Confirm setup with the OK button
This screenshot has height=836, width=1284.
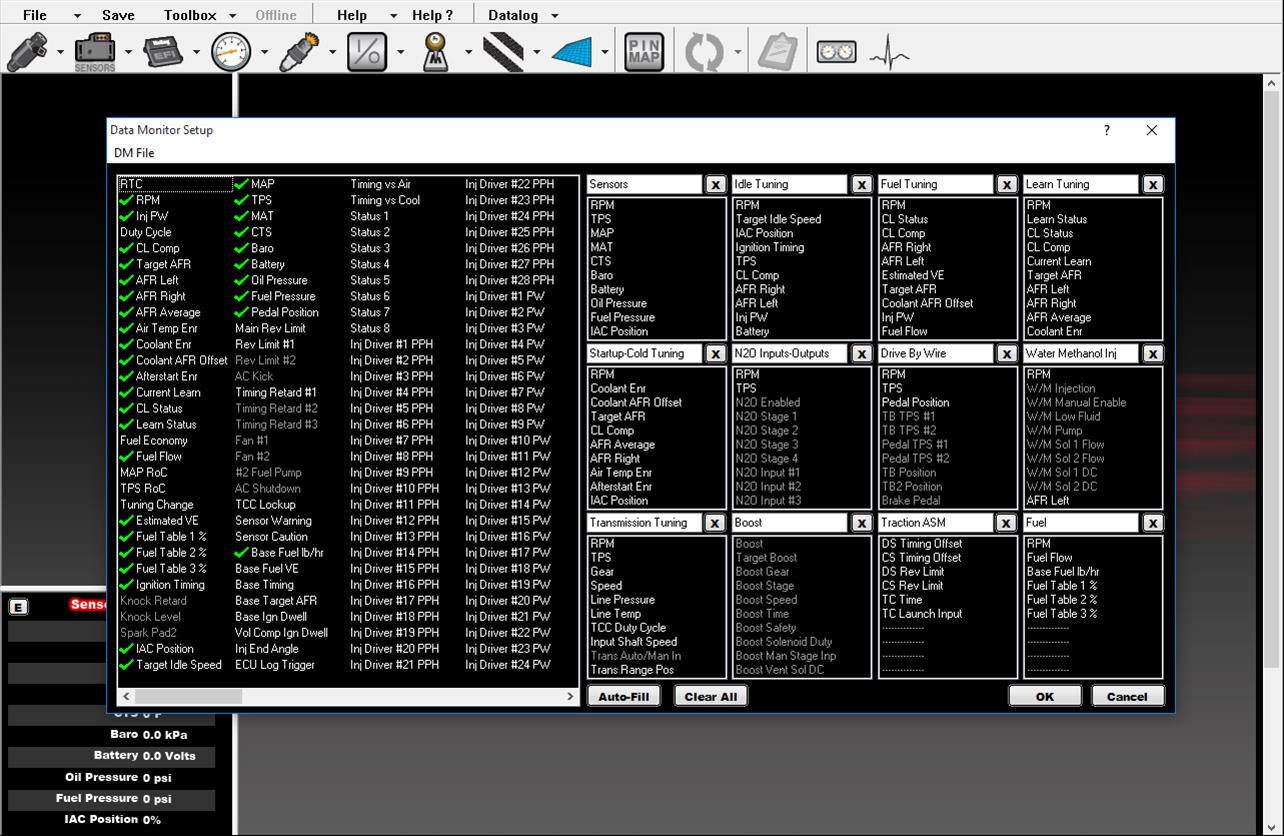(1045, 697)
